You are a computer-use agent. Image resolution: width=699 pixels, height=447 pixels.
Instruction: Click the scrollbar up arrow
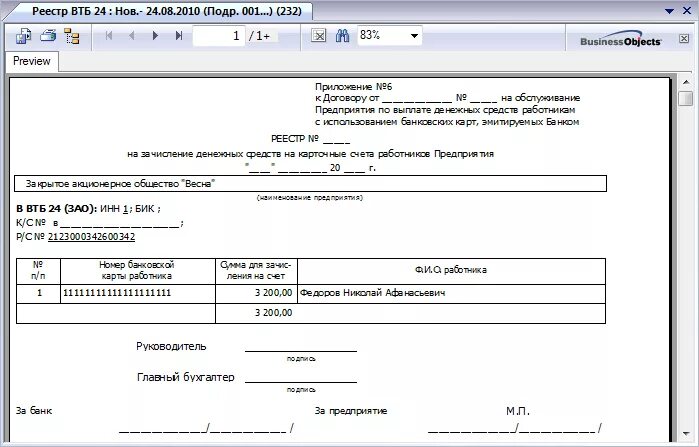tap(686, 82)
